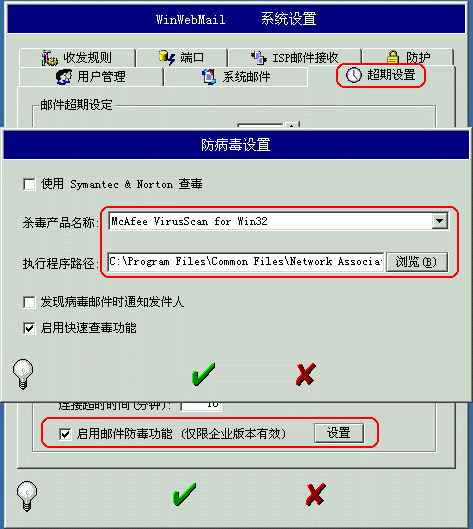Open the 杀毒产品名称 dropdown arrow
Viewport: 473px width, 529px height.
tap(440, 221)
